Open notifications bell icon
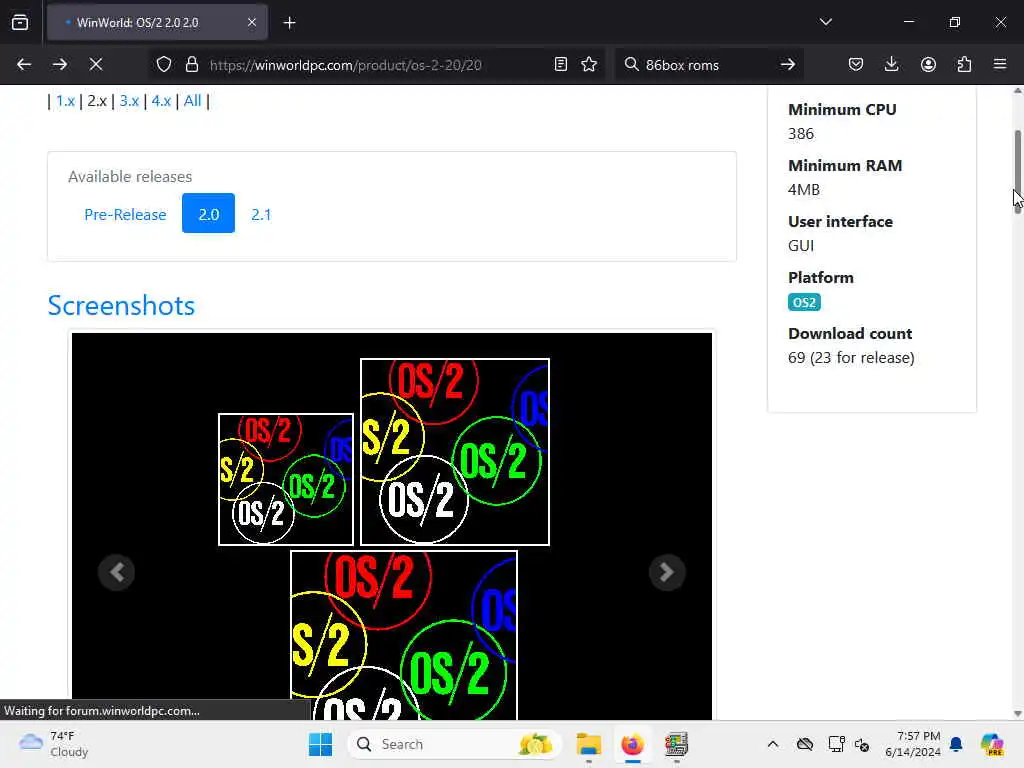The width and height of the screenshot is (1024, 768). click(956, 744)
